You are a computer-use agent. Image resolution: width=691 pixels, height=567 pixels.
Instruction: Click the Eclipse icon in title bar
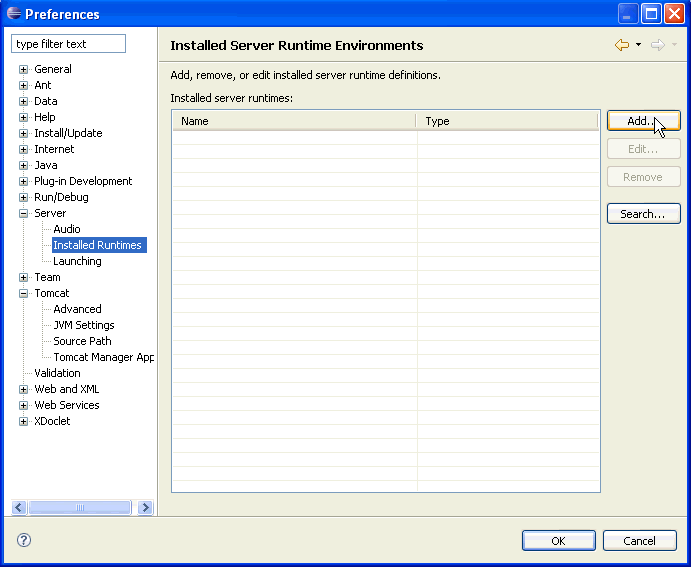pyautogui.click(x=13, y=14)
